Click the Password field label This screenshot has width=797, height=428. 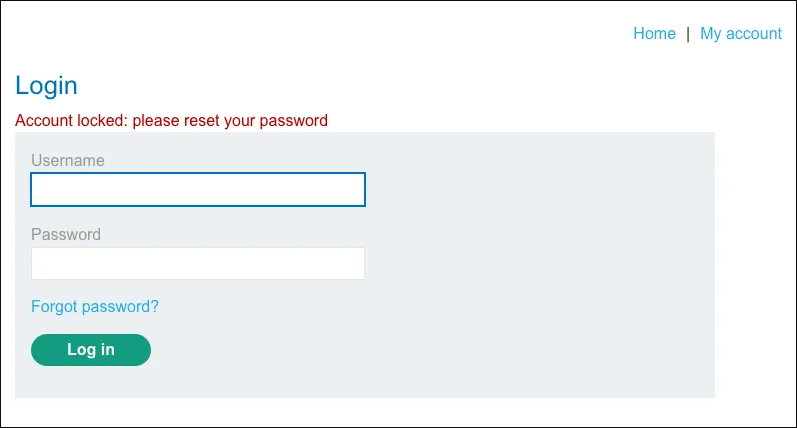(x=66, y=234)
